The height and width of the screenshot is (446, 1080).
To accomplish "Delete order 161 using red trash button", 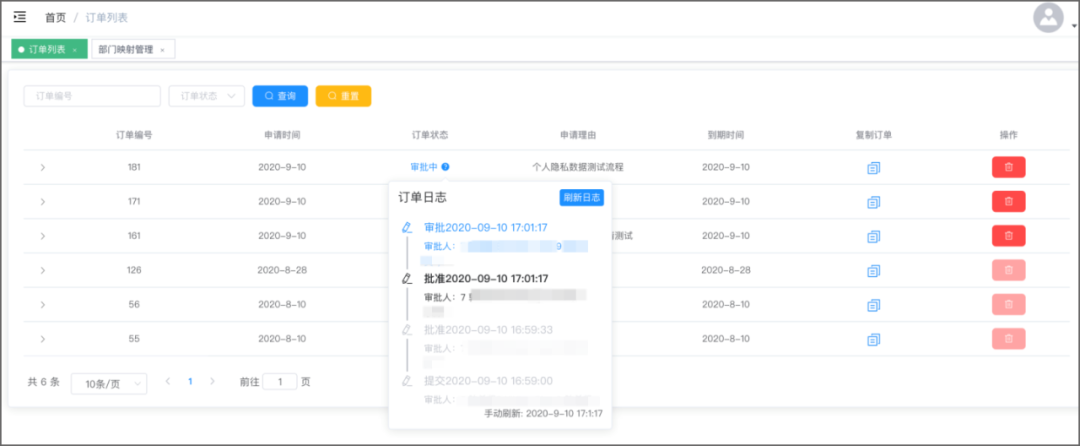I will click(x=1008, y=236).
